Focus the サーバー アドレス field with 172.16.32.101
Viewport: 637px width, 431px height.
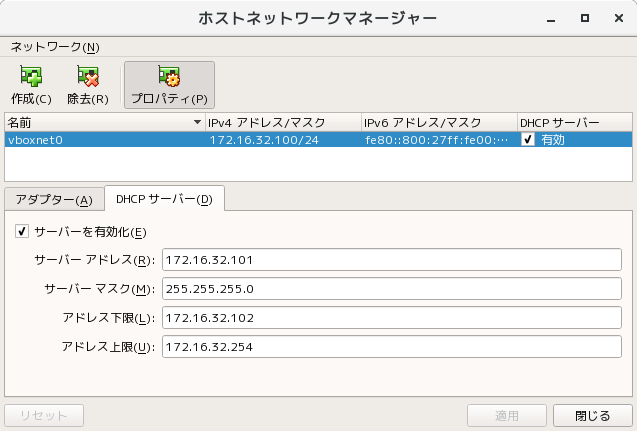point(392,260)
